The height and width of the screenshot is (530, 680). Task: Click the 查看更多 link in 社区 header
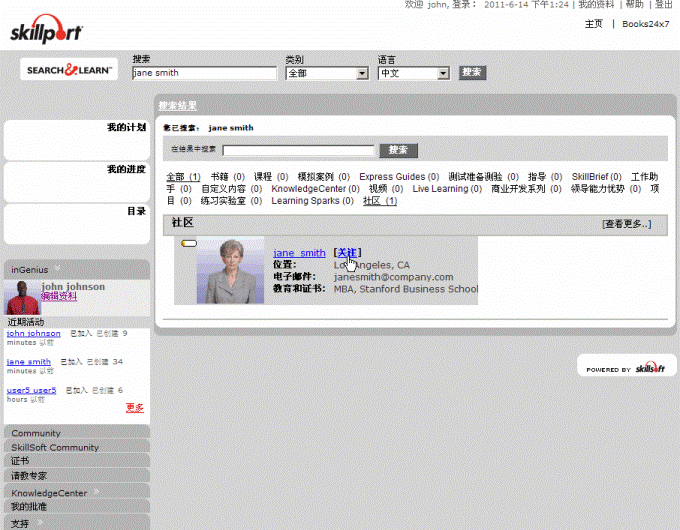(x=627, y=224)
